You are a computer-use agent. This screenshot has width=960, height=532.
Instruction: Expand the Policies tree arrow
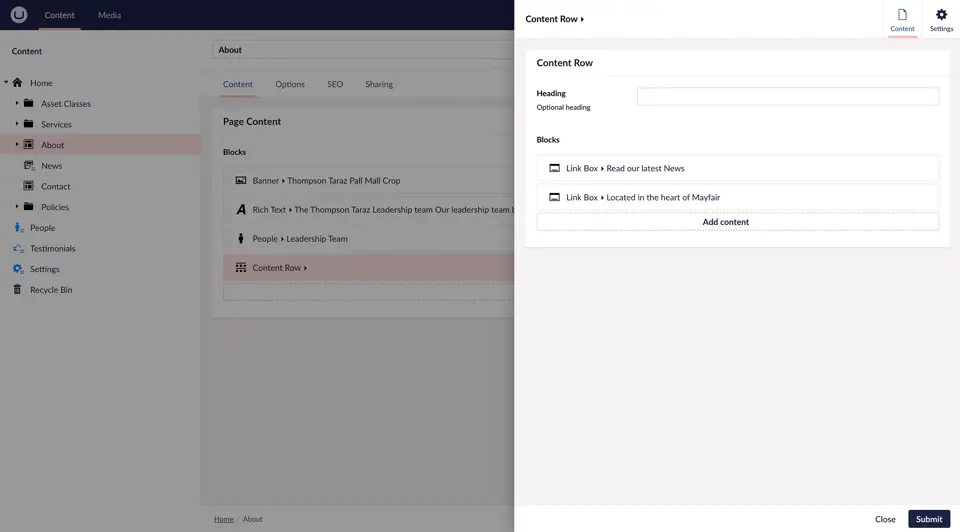click(x=17, y=206)
